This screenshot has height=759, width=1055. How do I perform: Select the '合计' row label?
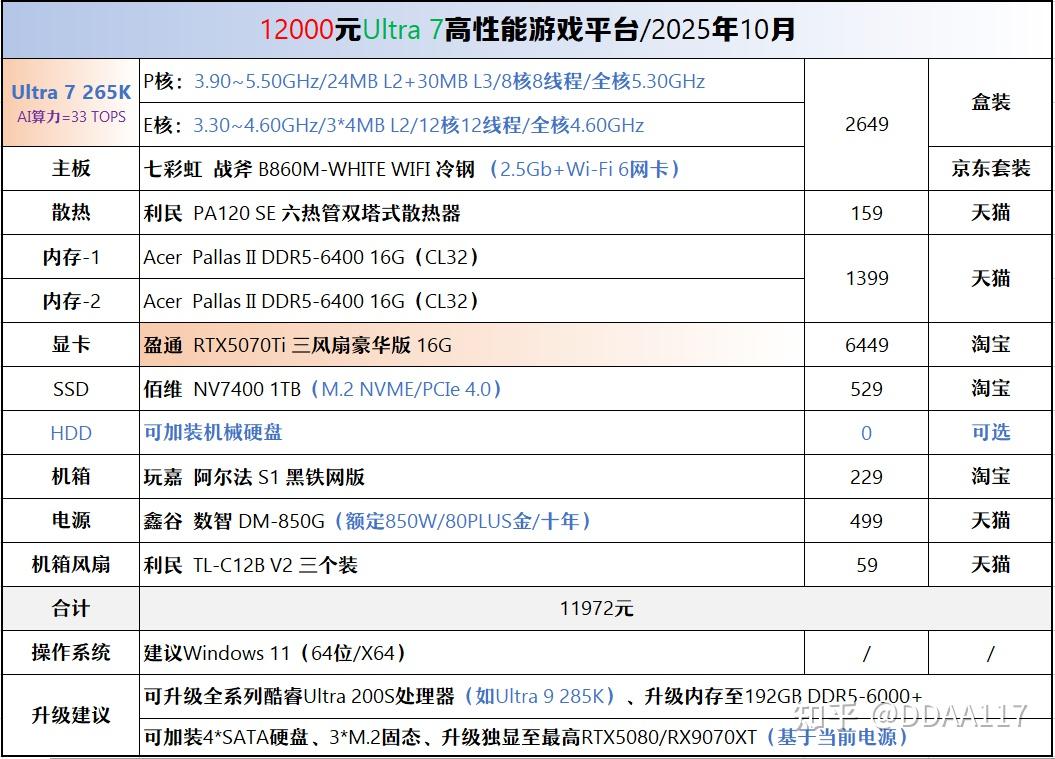tap(71, 608)
